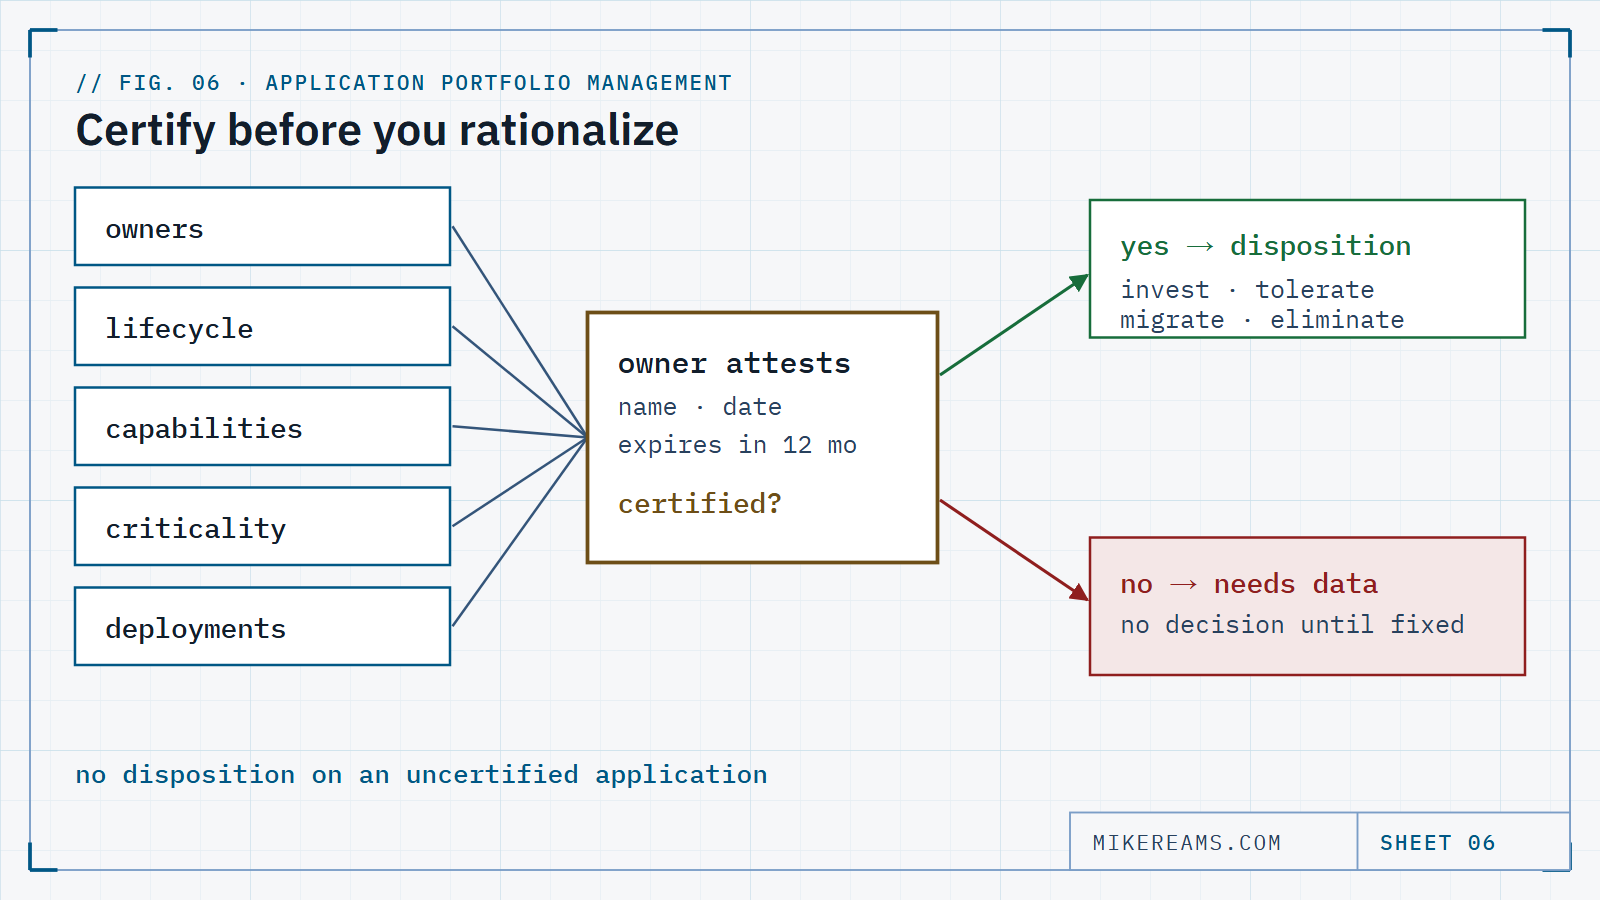The height and width of the screenshot is (900, 1600).
Task: Click the 'owner attests' heading
Action: (x=734, y=364)
